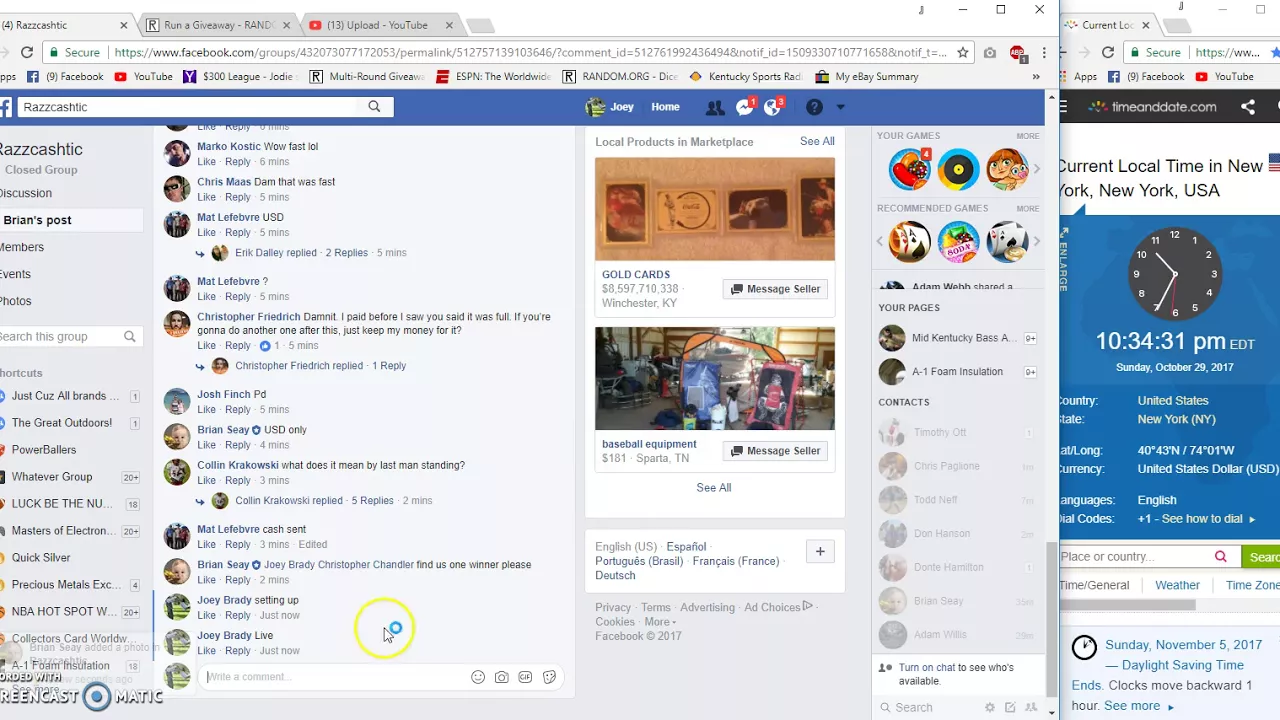Open the yellow disc game under Your Games
1280x720 pixels.
point(958,169)
